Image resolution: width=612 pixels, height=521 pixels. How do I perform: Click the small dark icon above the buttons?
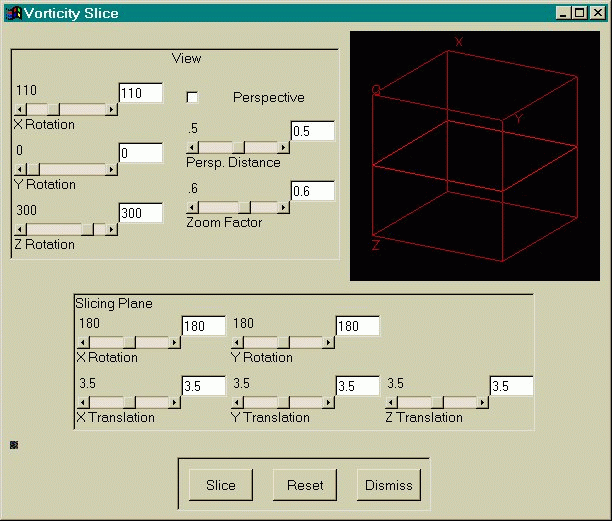coord(14,445)
